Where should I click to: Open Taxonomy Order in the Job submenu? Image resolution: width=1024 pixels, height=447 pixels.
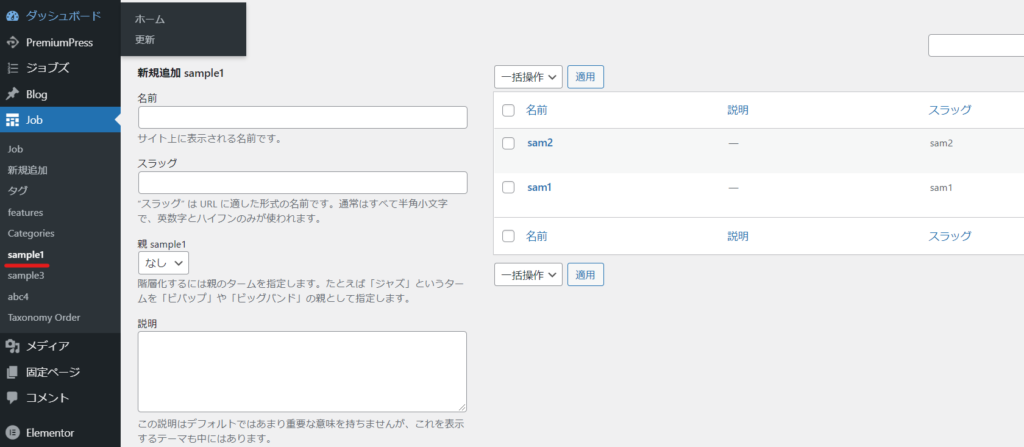44,318
